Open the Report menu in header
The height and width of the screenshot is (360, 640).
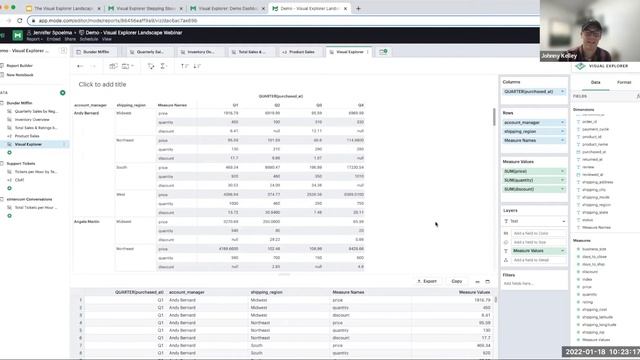34,39
